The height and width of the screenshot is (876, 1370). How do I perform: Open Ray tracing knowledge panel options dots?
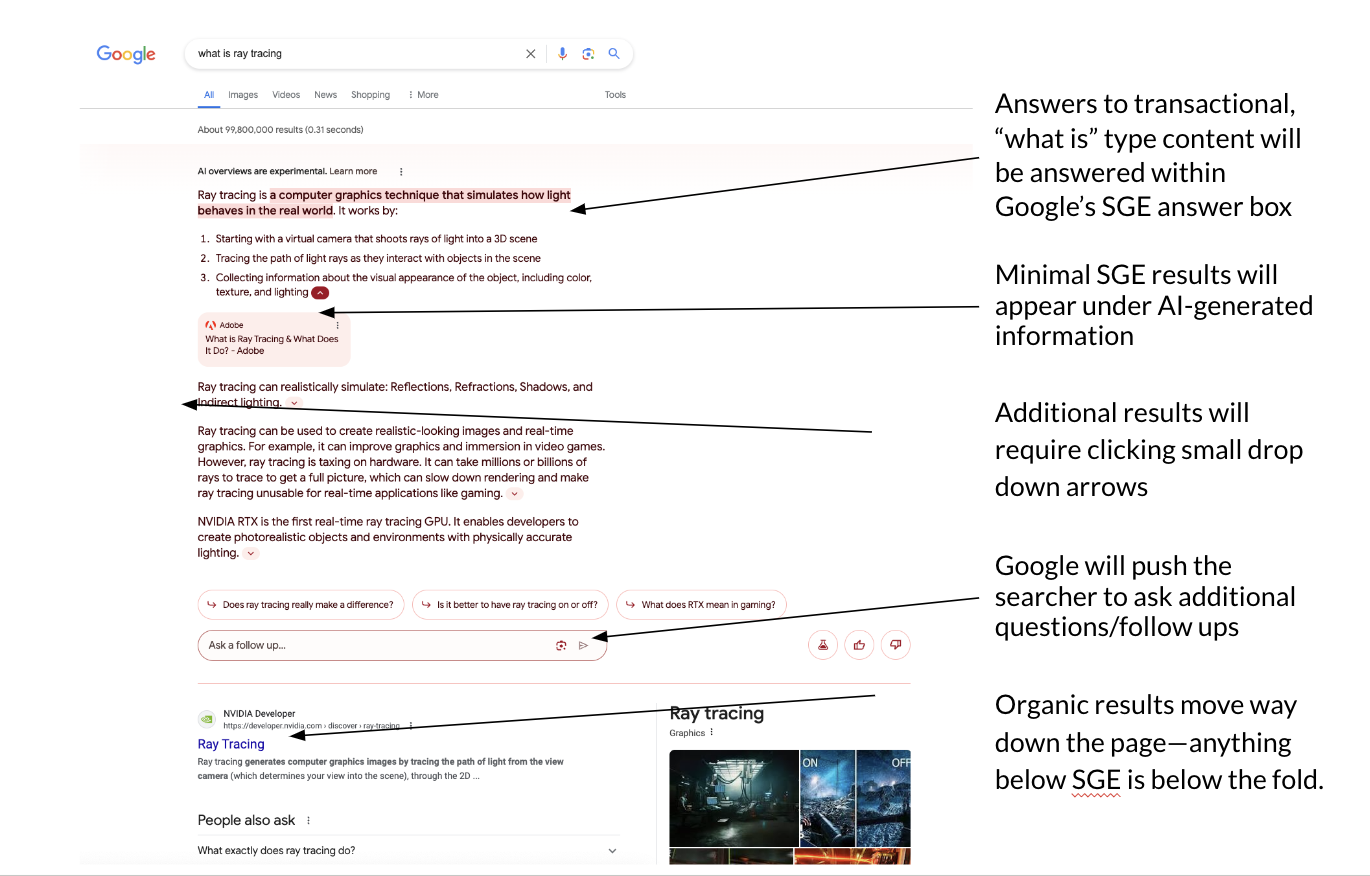[x=712, y=733]
